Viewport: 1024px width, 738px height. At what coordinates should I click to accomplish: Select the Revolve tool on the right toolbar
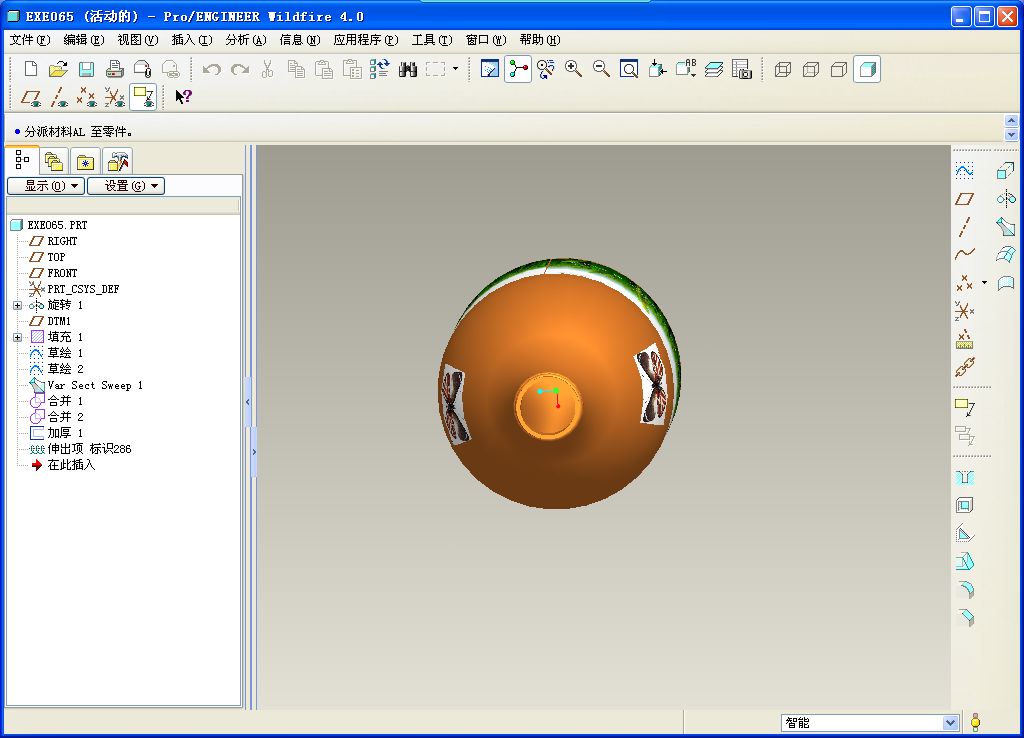point(1006,199)
